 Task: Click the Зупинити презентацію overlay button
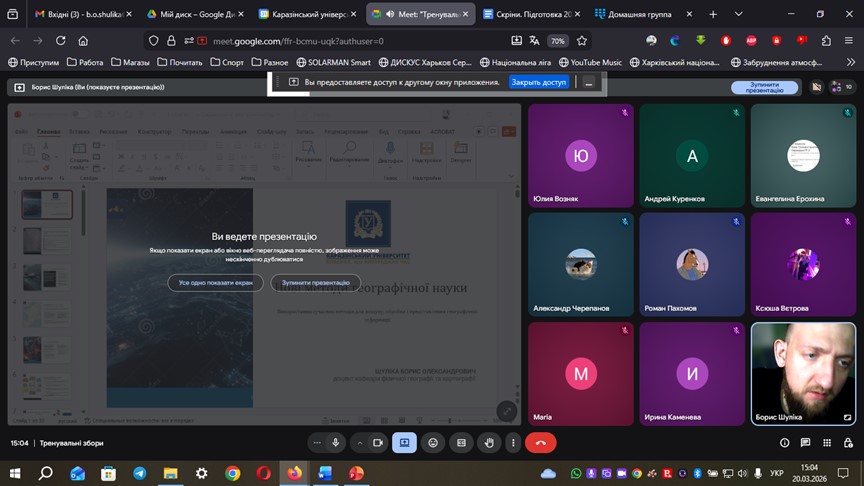click(x=316, y=283)
